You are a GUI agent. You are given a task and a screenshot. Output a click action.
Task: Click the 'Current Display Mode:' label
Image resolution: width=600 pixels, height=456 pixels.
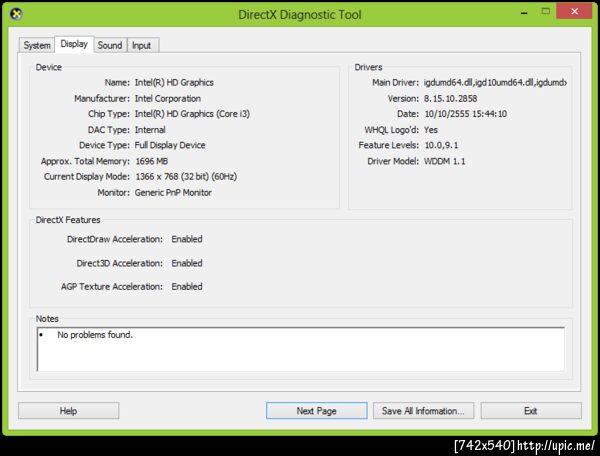(x=87, y=177)
